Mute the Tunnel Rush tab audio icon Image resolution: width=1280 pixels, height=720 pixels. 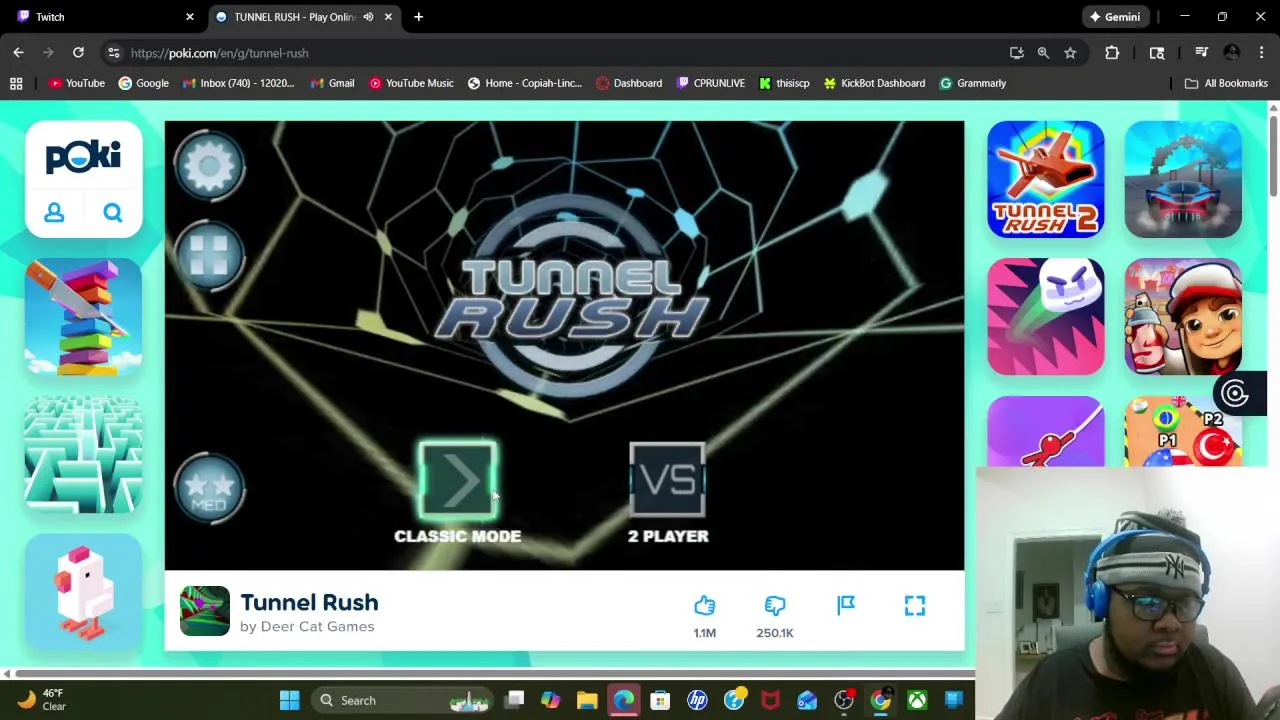point(368,17)
